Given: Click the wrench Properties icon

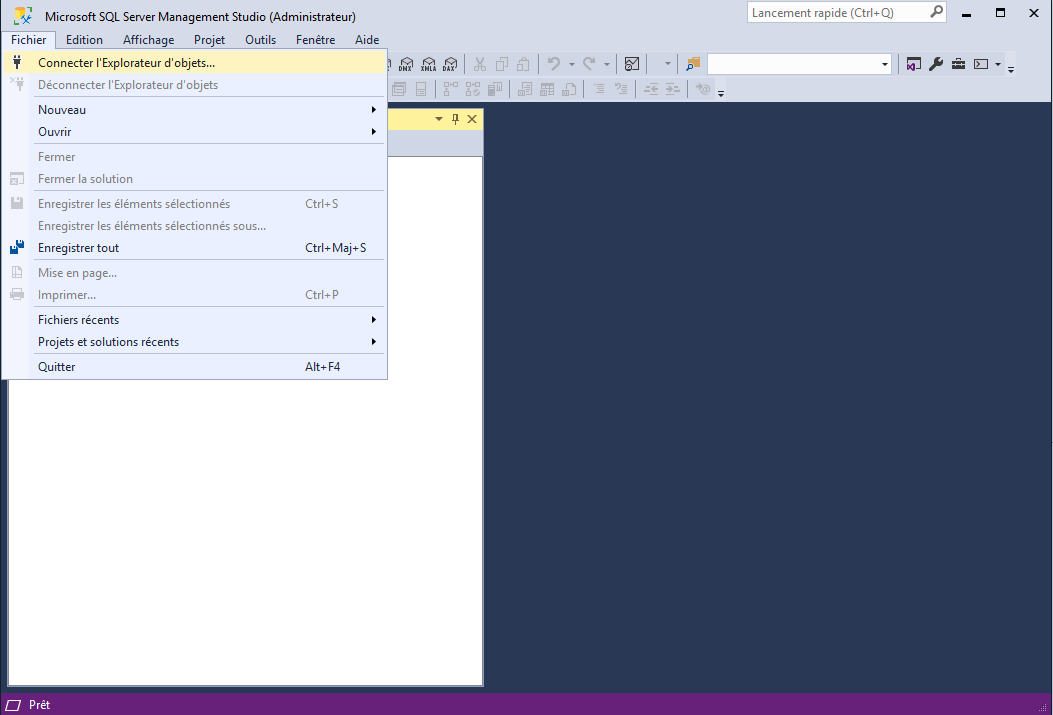Looking at the screenshot, I should (936, 64).
